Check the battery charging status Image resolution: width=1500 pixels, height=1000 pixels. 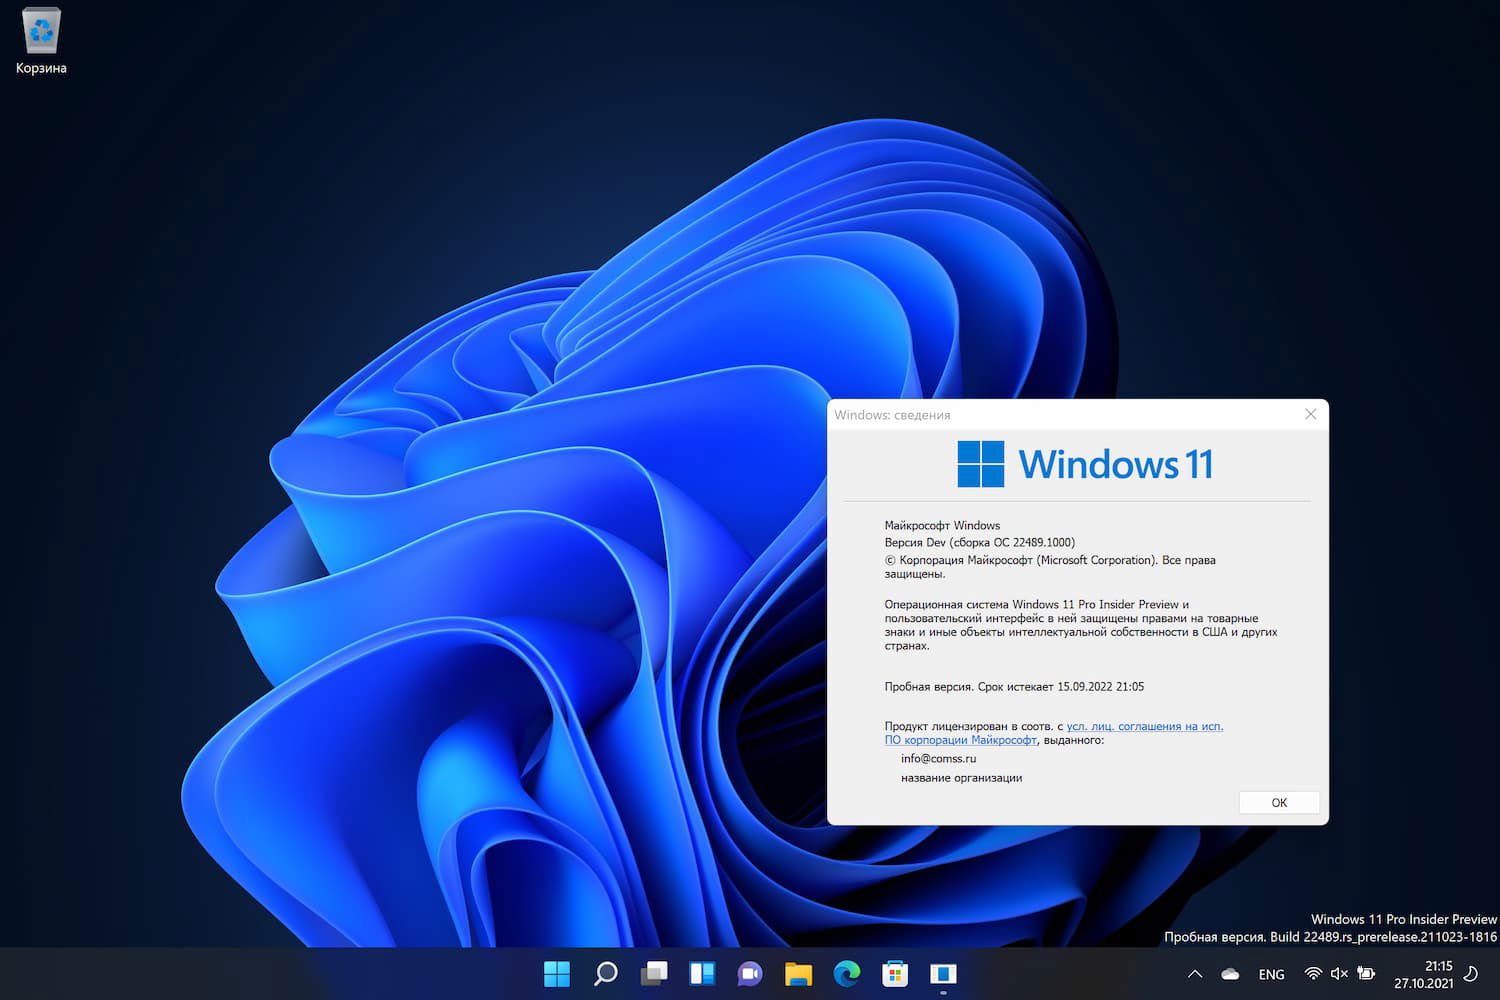coord(1367,973)
